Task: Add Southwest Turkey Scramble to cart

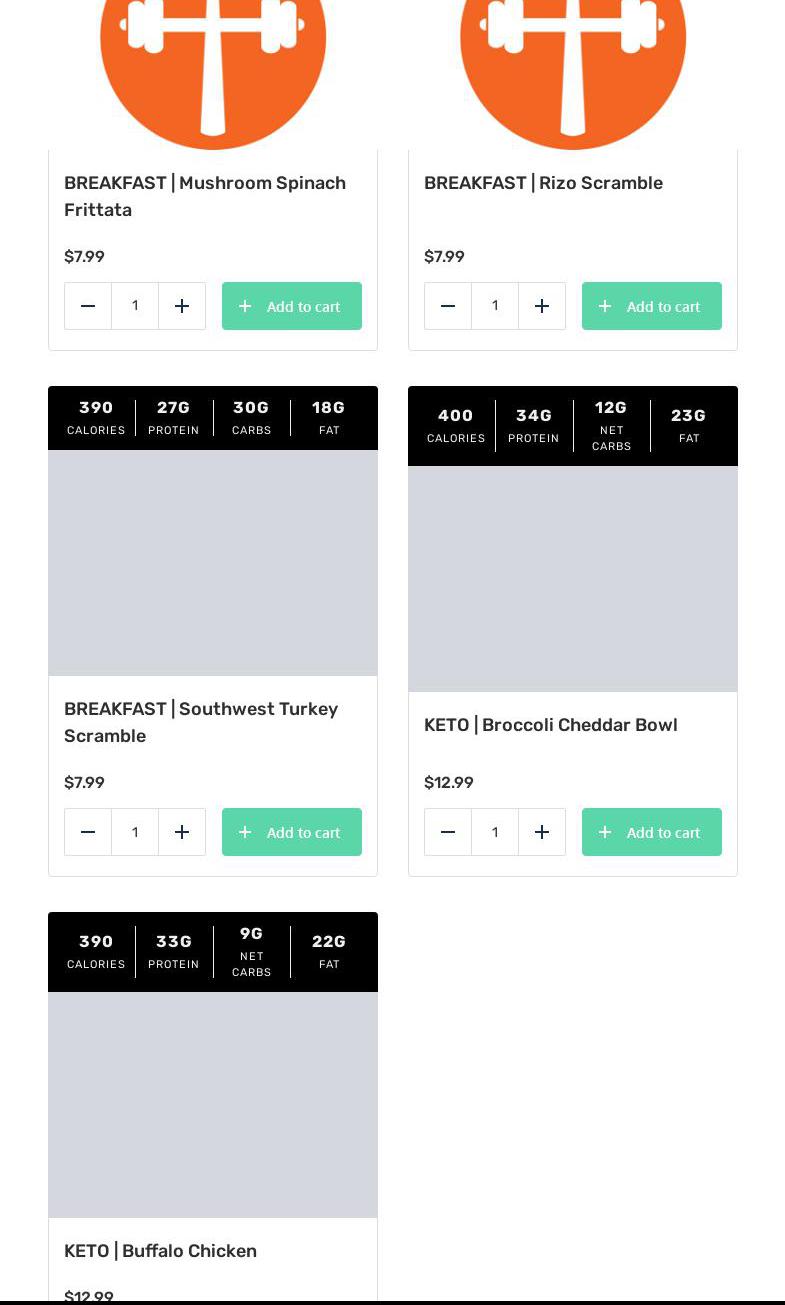Action: pyautogui.click(x=292, y=832)
